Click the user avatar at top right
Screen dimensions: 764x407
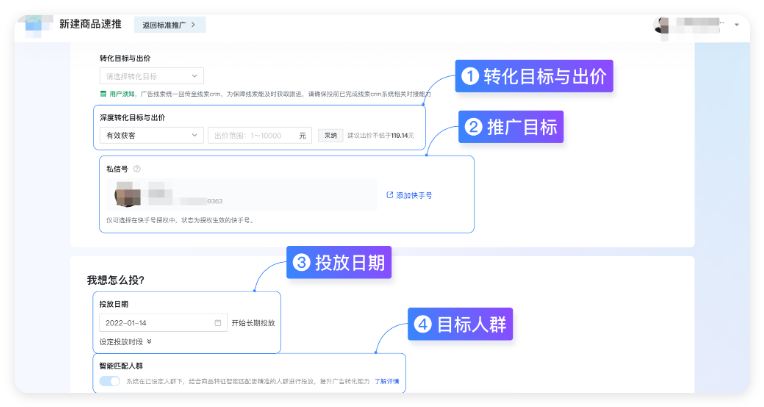point(661,25)
